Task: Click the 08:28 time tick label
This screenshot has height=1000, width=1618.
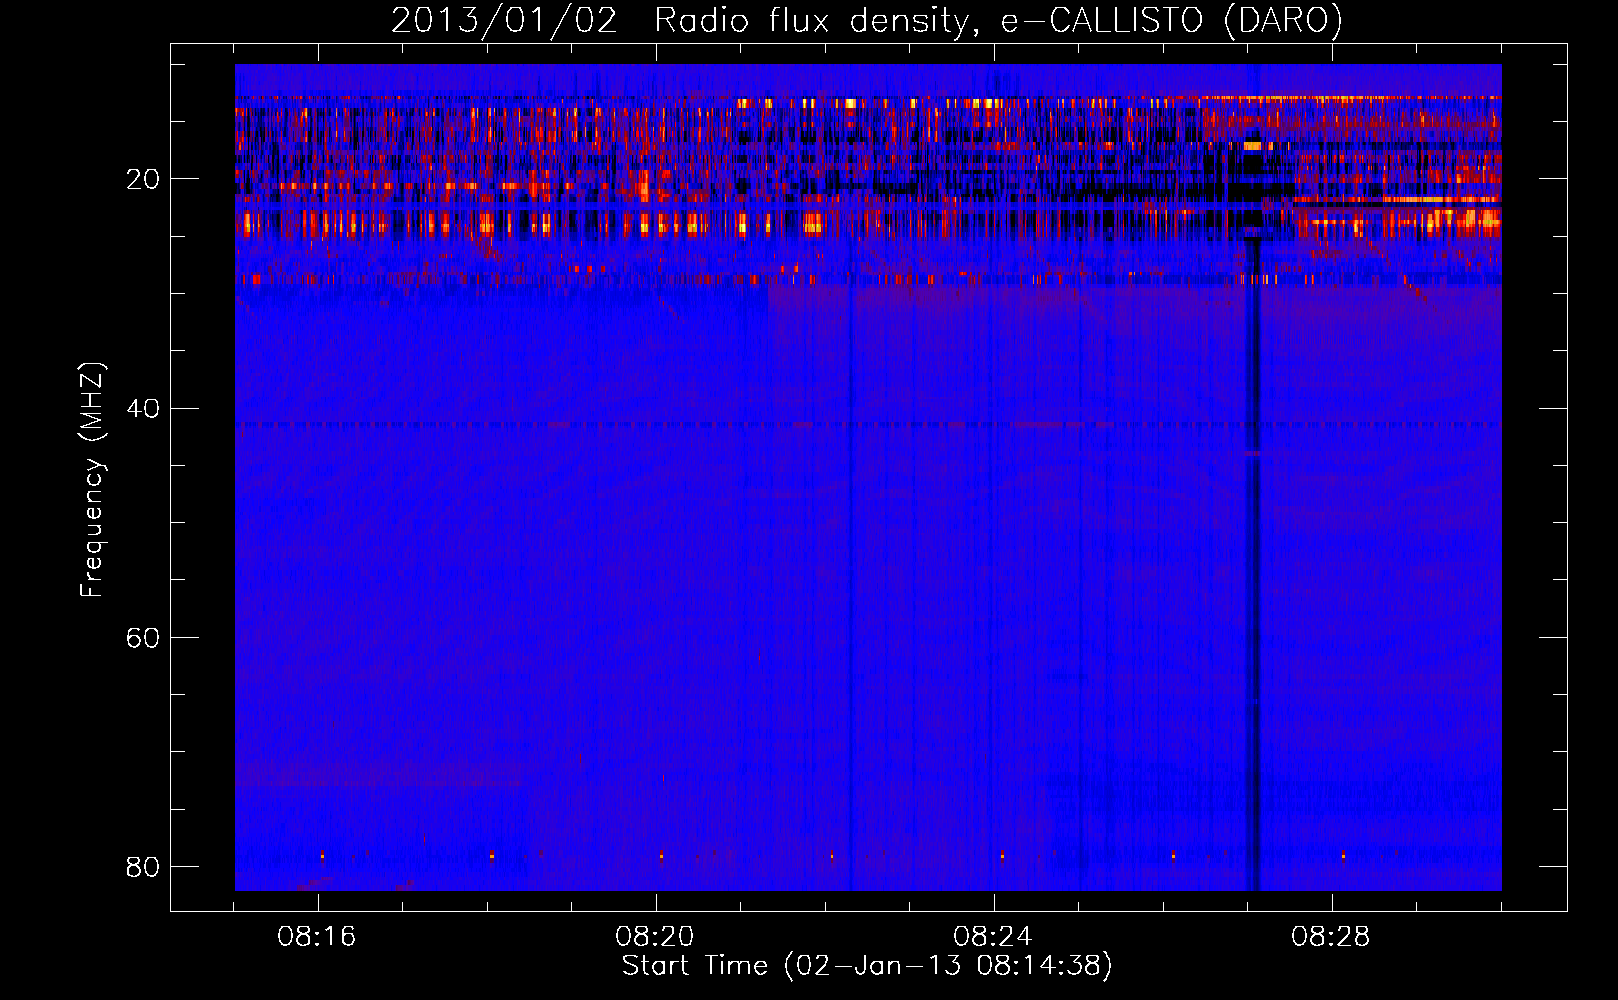Action: click(1331, 937)
